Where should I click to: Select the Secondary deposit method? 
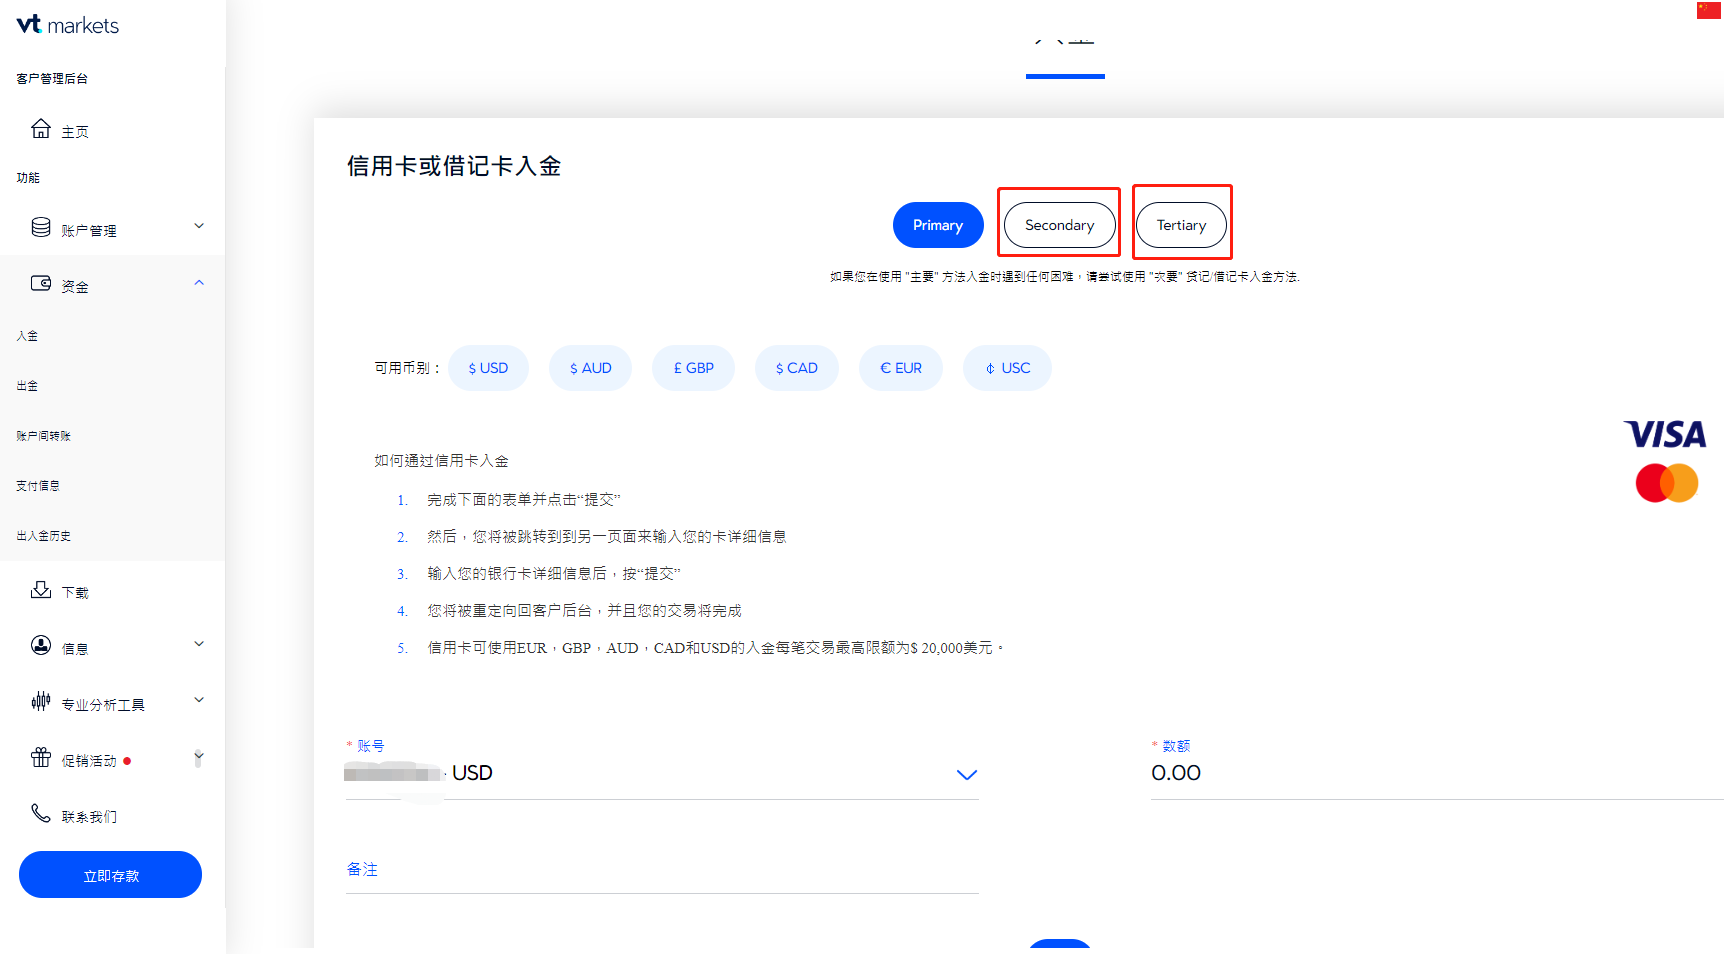point(1059,226)
